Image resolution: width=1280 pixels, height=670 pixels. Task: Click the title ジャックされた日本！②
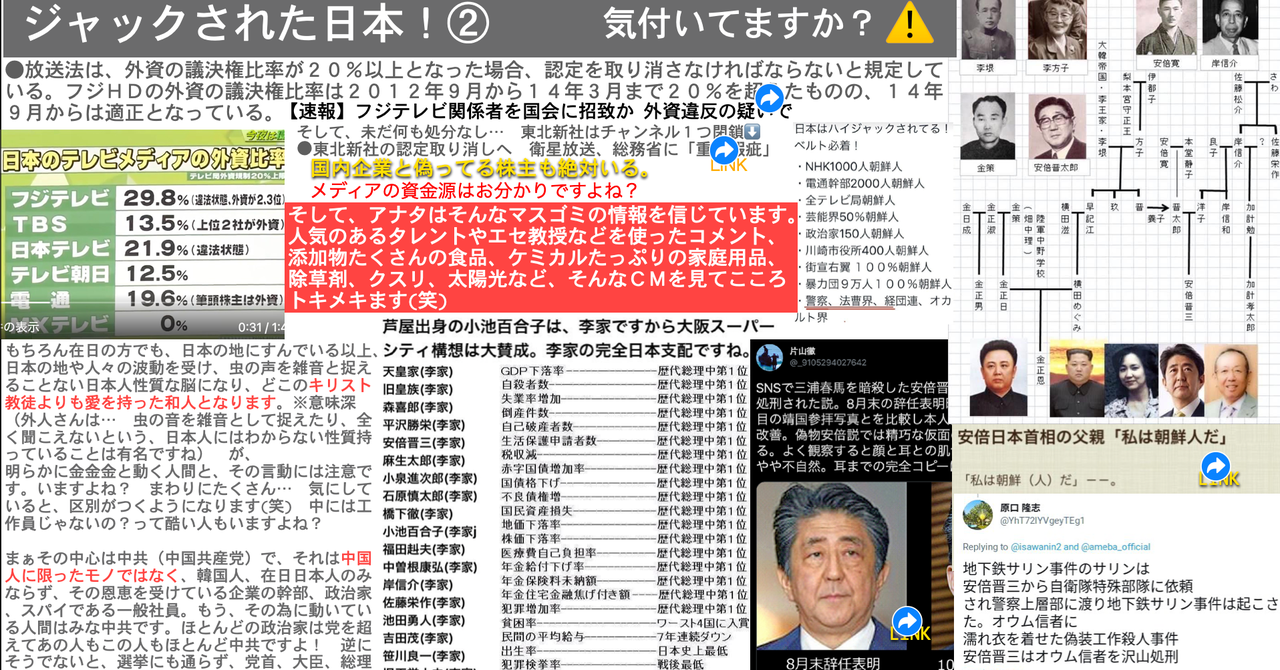click(x=255, y=24)
